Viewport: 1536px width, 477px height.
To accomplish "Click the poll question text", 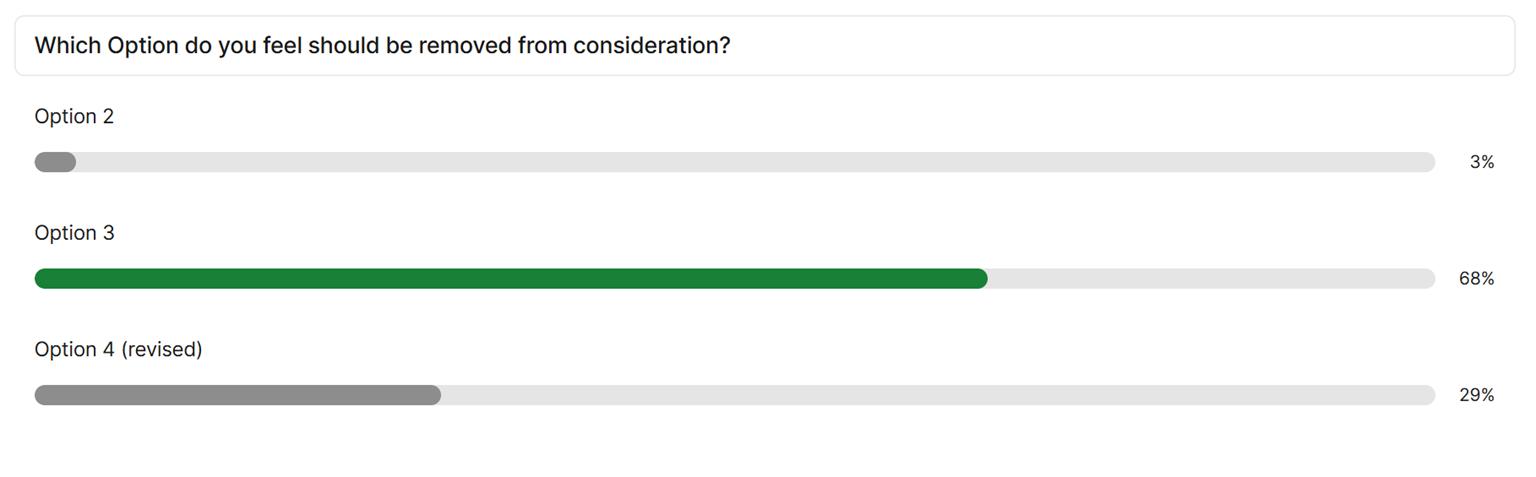I will 382,46.
